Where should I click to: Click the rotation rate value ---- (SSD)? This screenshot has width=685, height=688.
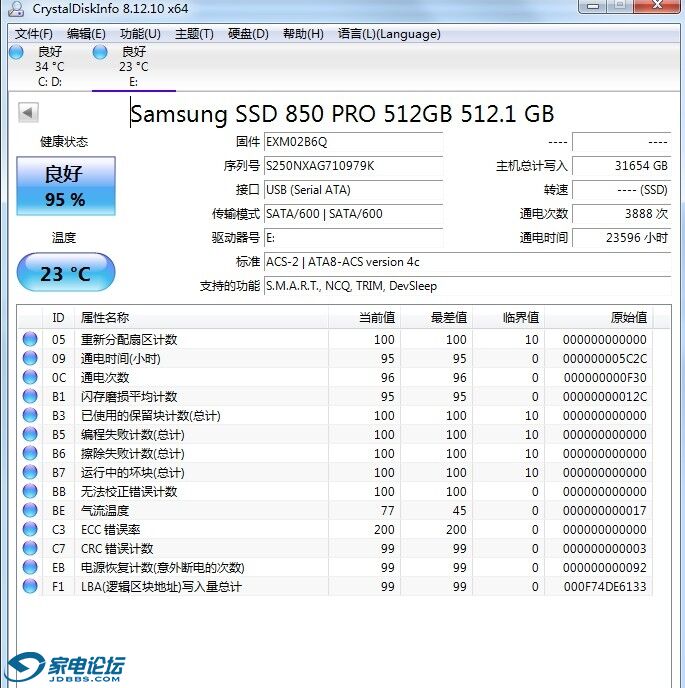click(622, 190)
